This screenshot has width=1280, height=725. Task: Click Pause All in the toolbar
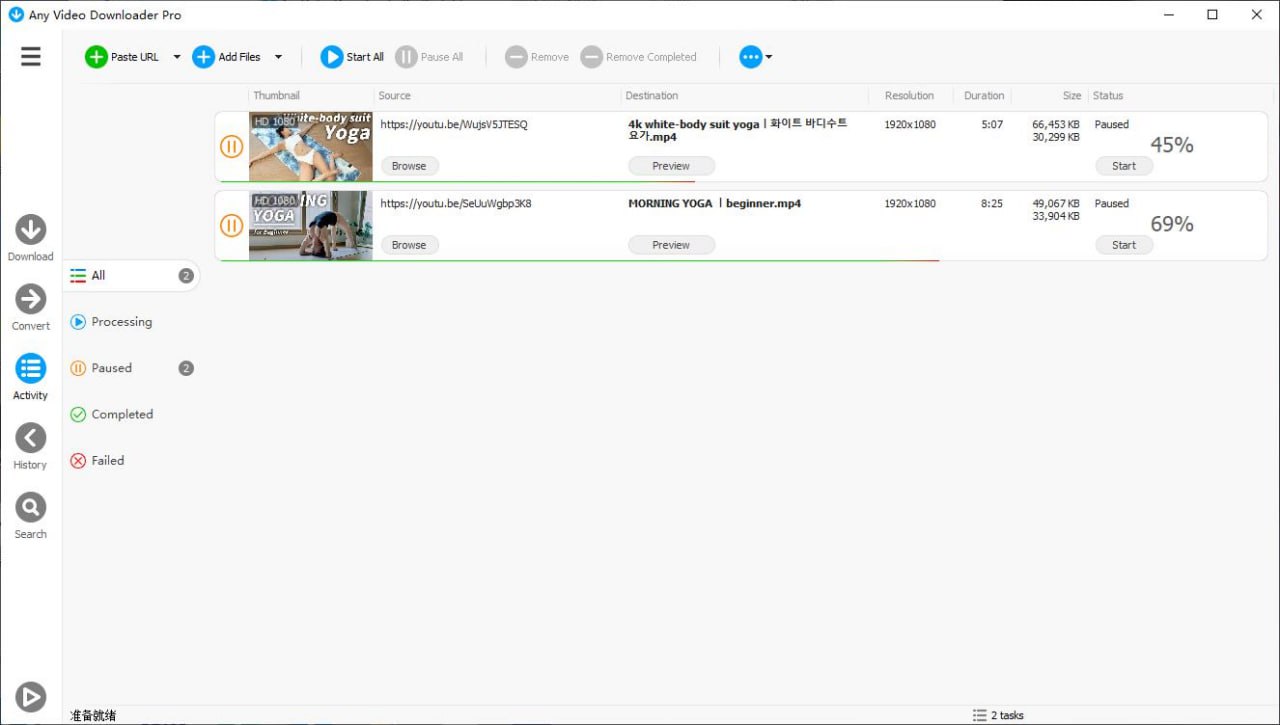(430, 57)
